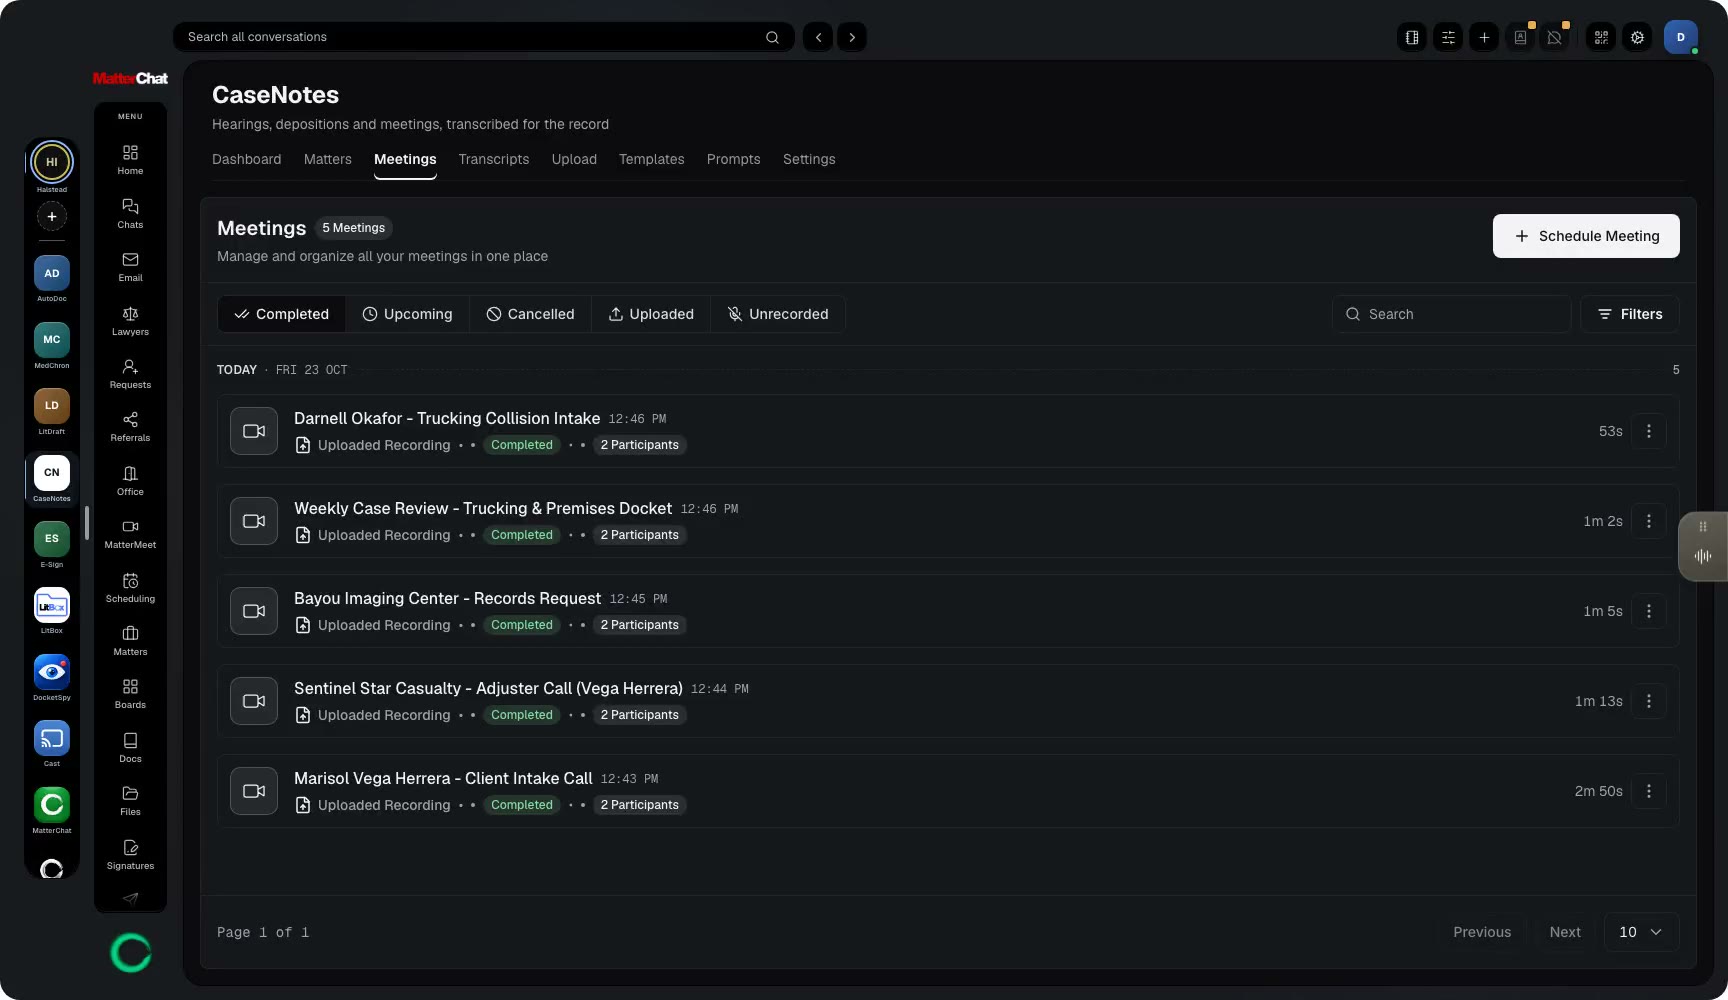Show the Unrecorded meetings filter
Viewport: 1728px width, 1000px height.
(778, 314)
